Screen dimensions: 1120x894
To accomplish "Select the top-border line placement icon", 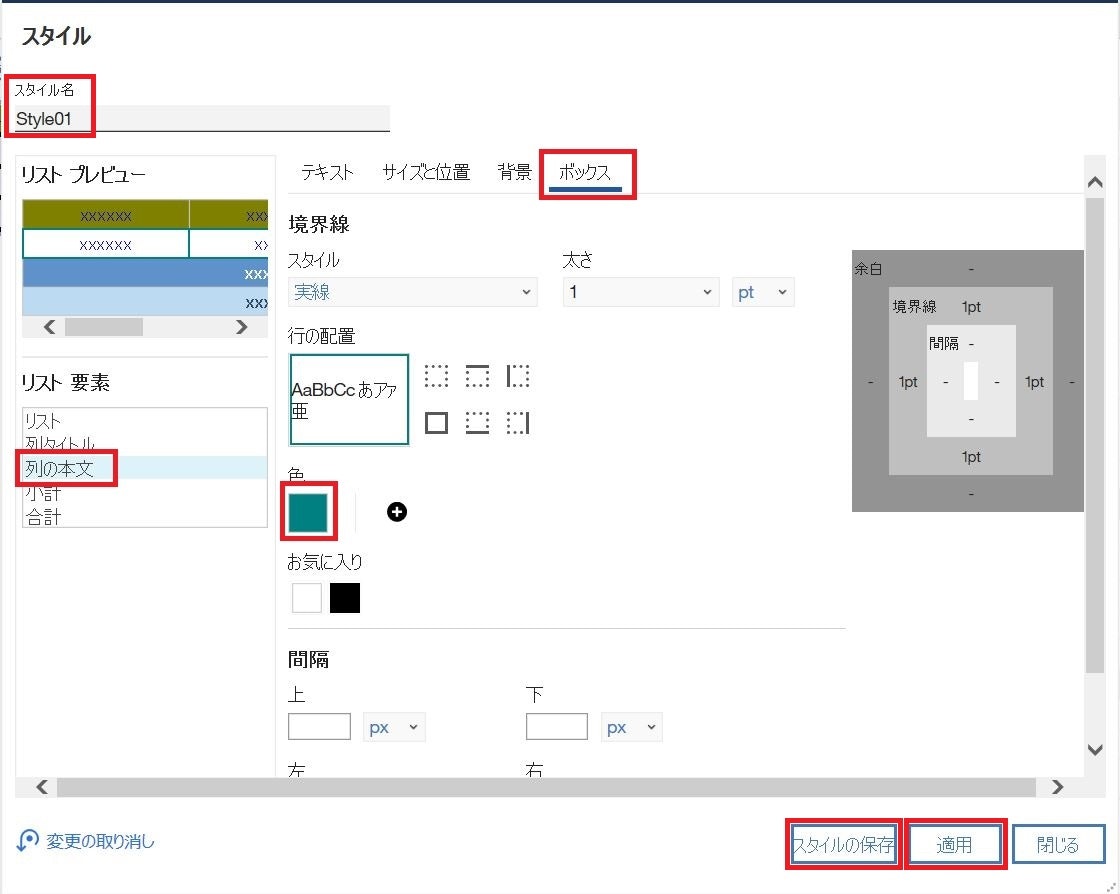I will point(477,376).
